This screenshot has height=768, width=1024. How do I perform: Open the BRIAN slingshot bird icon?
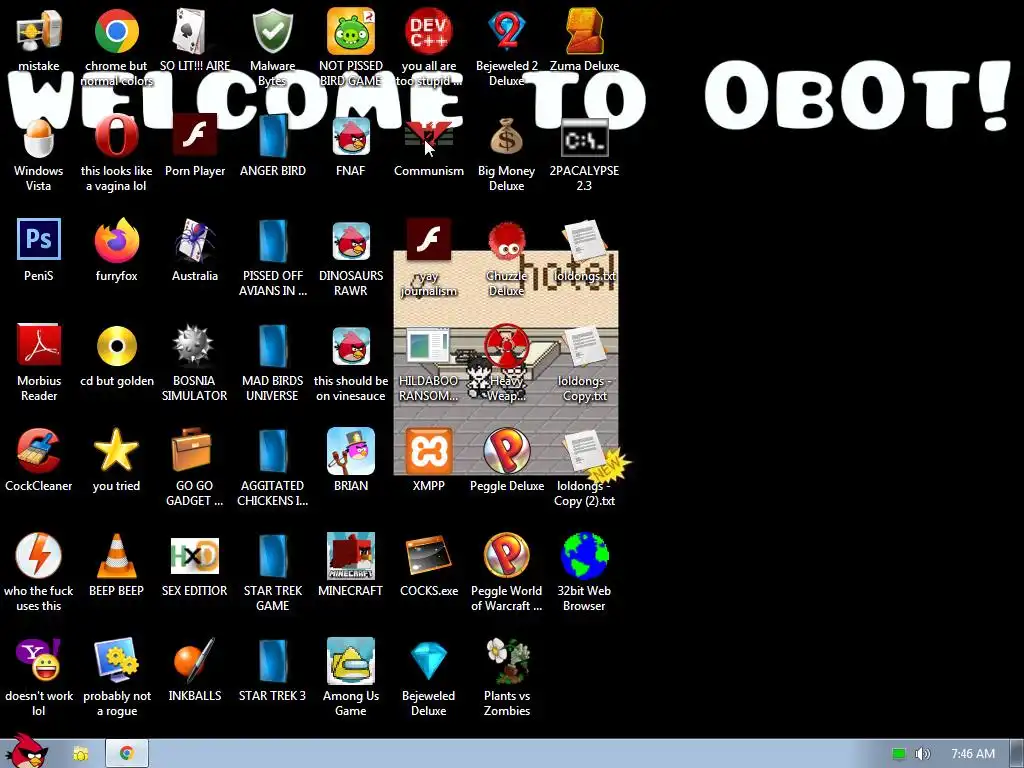351,451
